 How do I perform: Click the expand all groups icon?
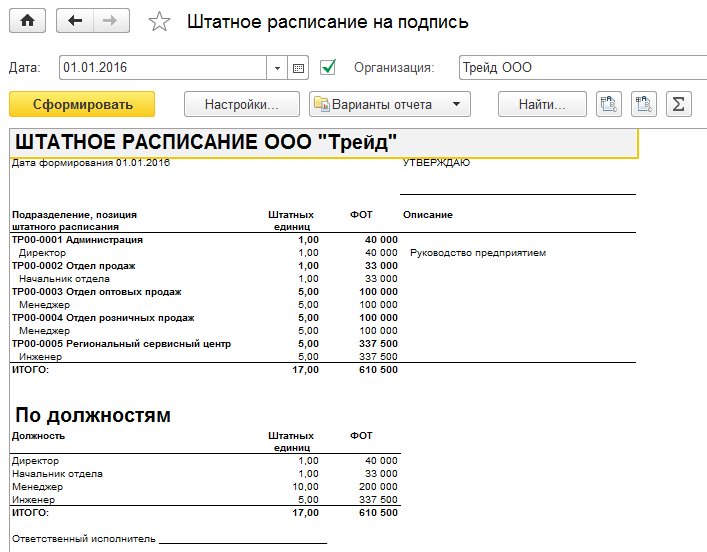(x=609, y=104)
